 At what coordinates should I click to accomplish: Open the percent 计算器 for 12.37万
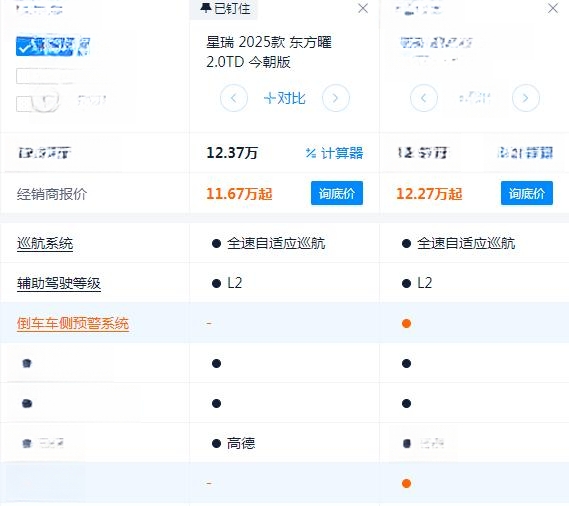click(x=334, y=153)
